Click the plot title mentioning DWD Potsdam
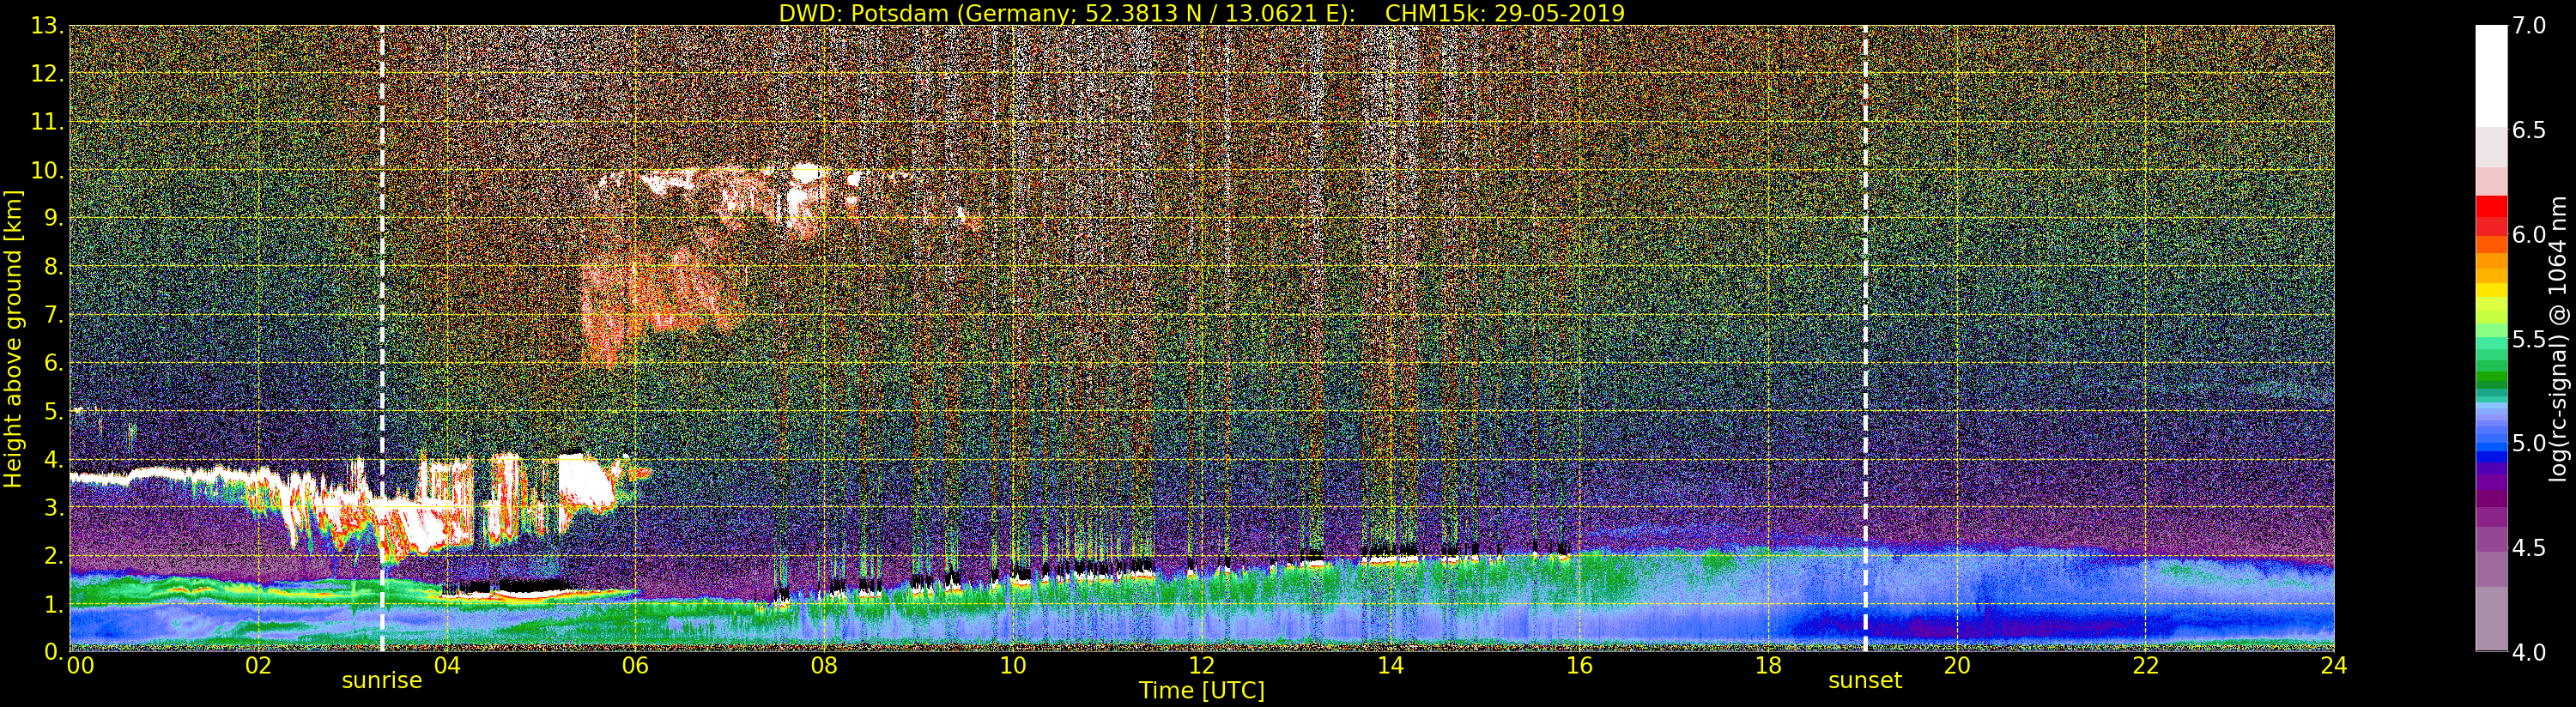 (1202, 13)
